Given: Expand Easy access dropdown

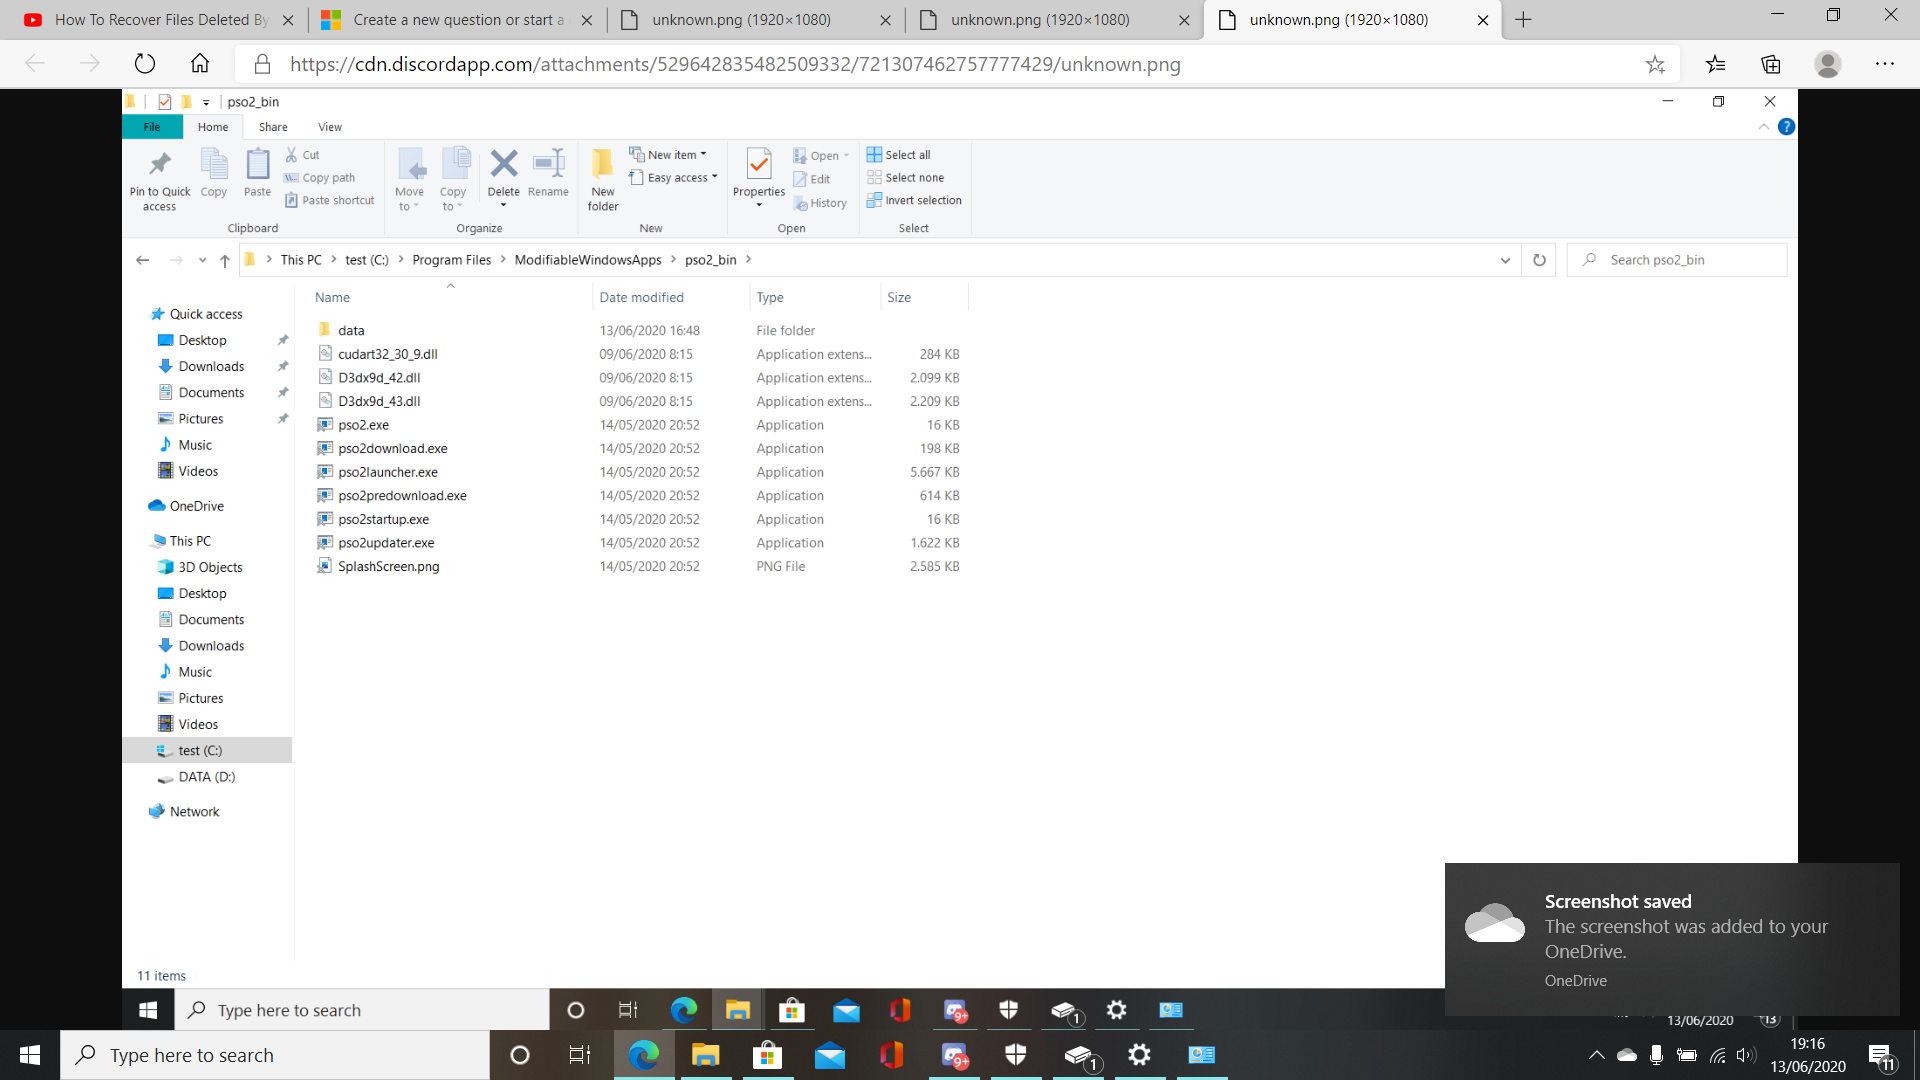Looking at the screenshot, I should (673, 178).
